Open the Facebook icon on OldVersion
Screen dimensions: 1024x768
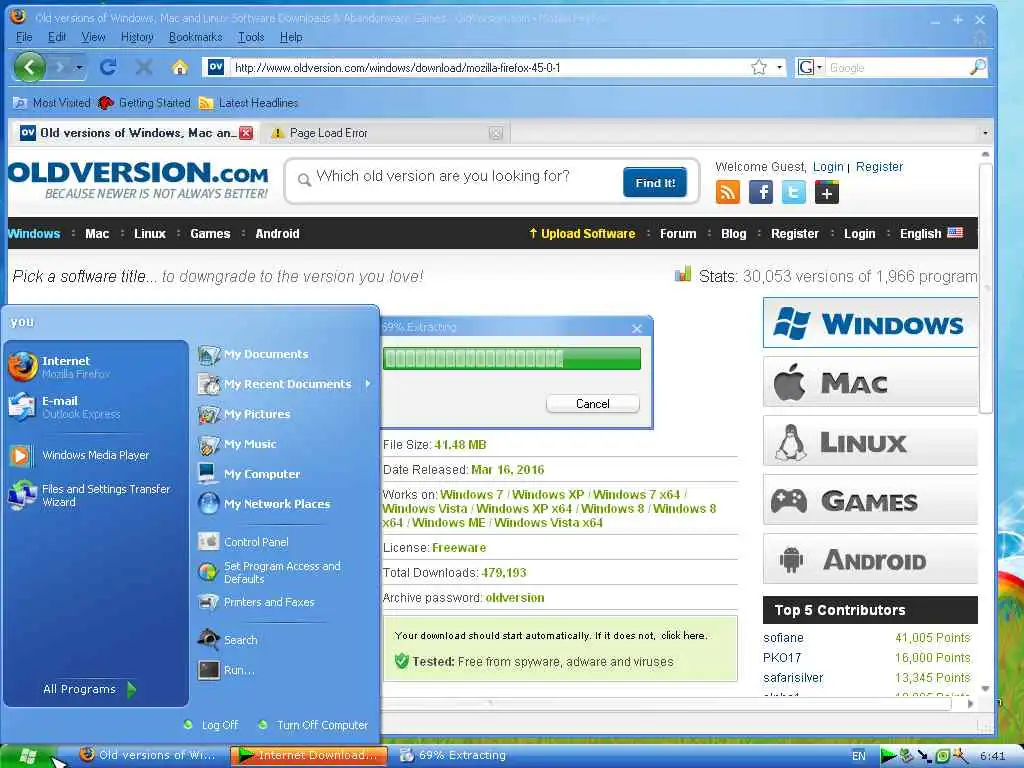(x=760, y=193)
